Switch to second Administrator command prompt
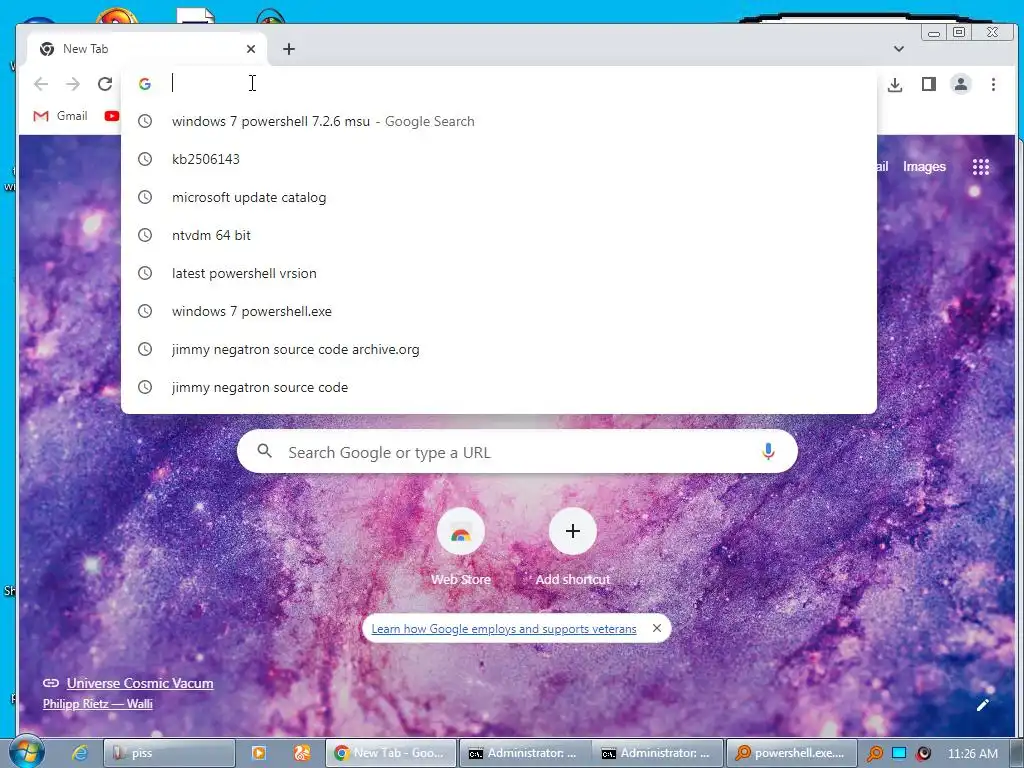Image resolution: width=1024 pixels, height=768 pixels. 658,753
